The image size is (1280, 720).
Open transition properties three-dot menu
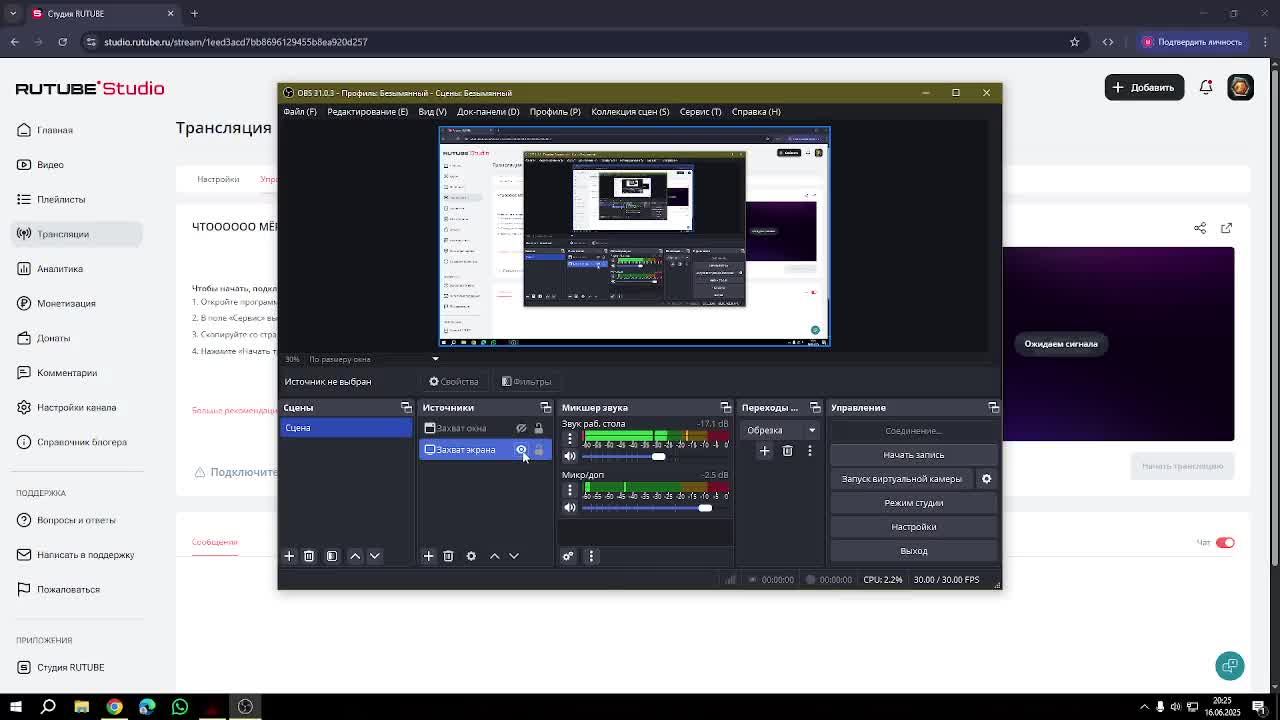tap(810, 451)
